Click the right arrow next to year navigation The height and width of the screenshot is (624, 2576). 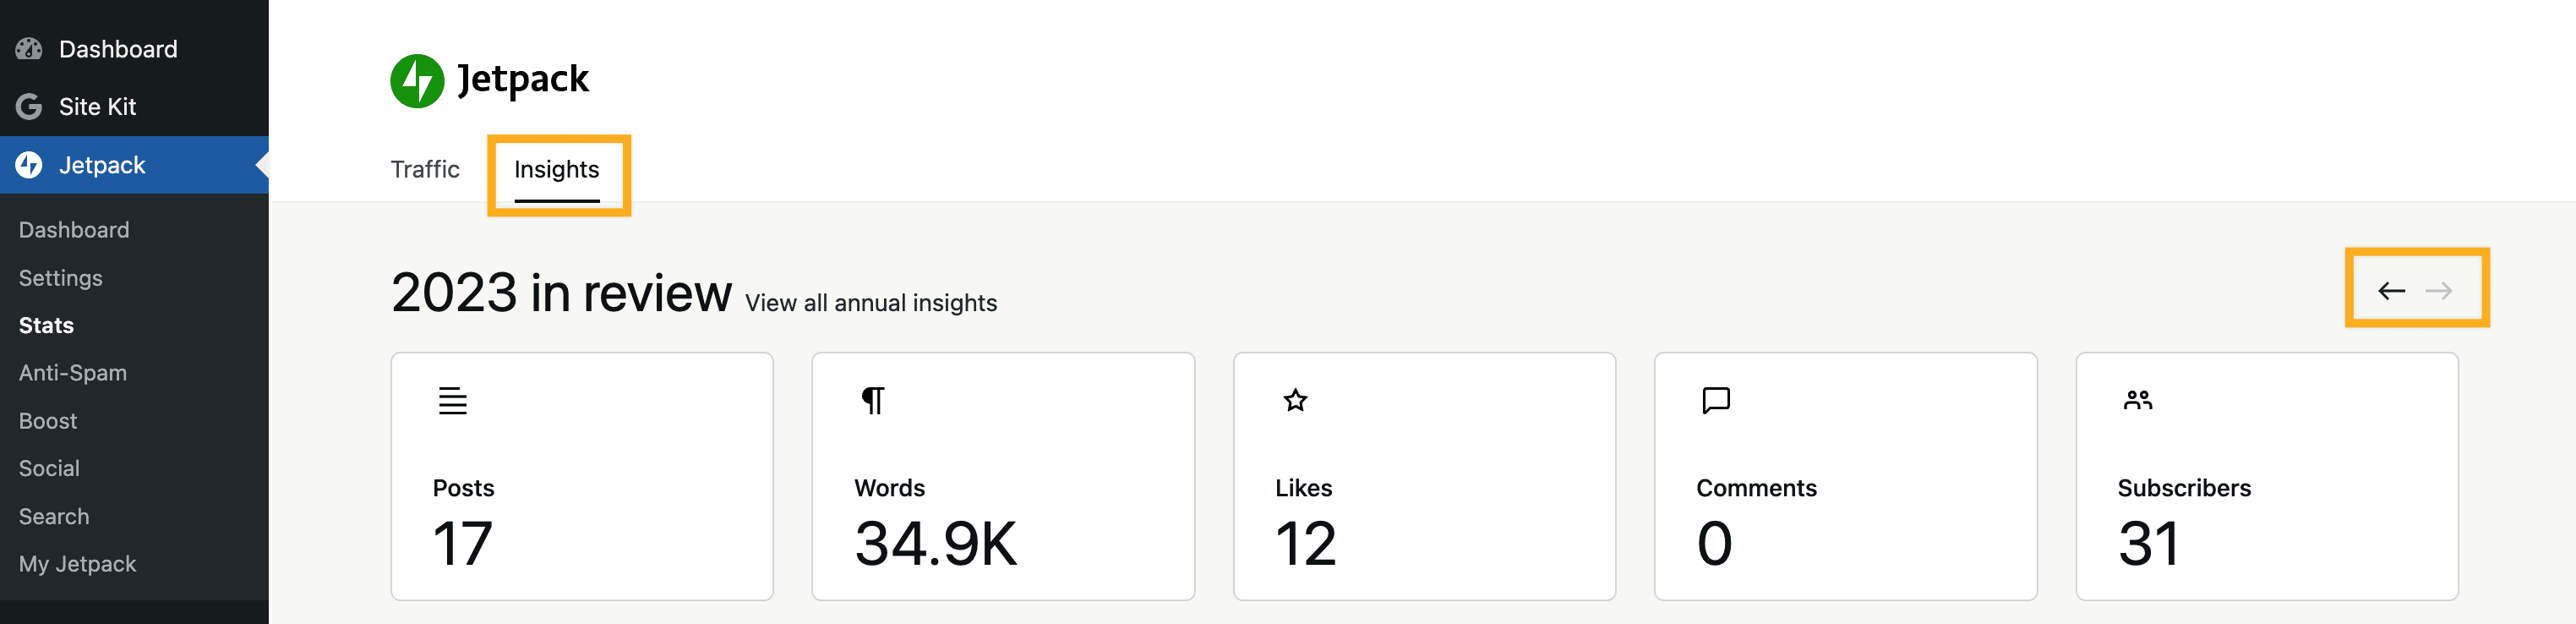pyautogui.click(x=2441, y=290)
